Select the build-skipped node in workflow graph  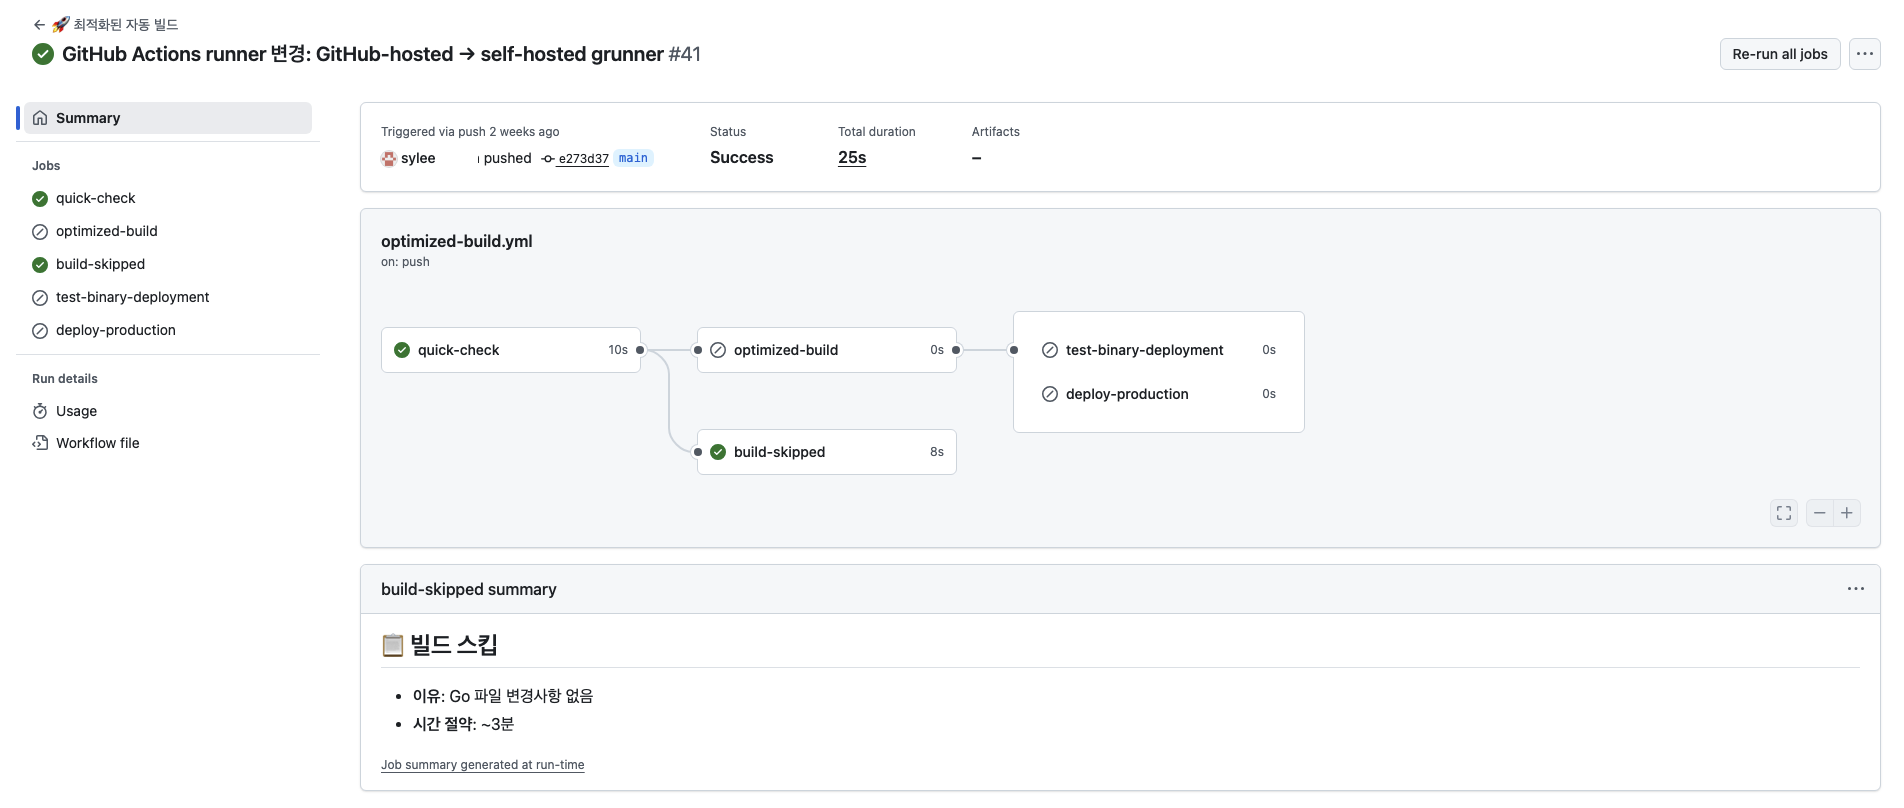coord(827,452)
